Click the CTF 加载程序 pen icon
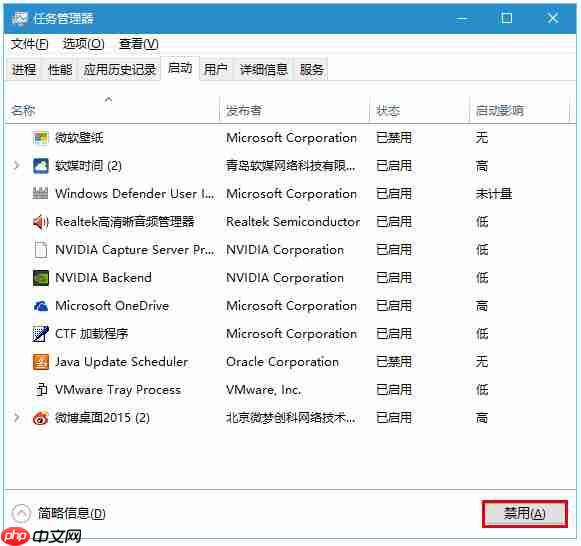 [x=40, y=334]
